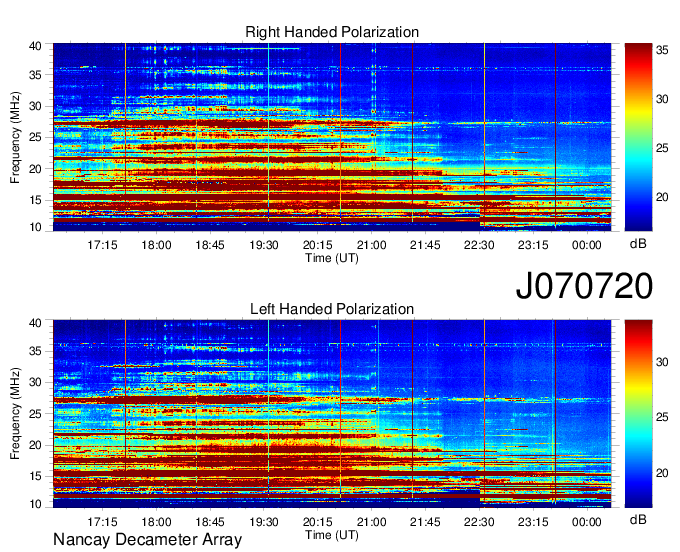The height and width of the screenshot is (552, 680).
Task: Click '22:30' tick on Left Handed time axis
Action: 479,522
